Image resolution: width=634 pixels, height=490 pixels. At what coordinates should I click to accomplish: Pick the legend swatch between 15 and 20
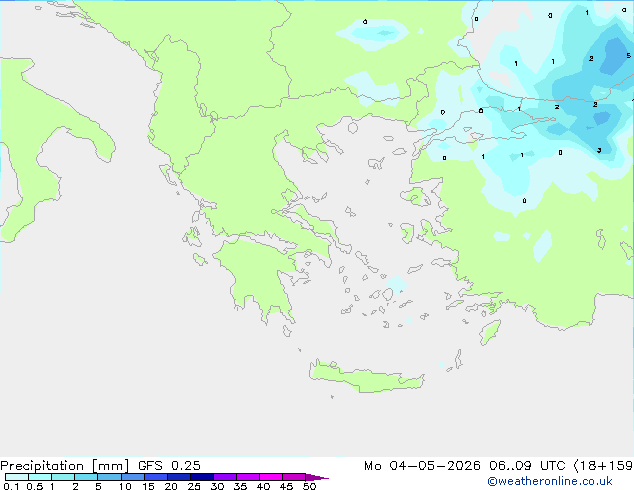(155, 477)
